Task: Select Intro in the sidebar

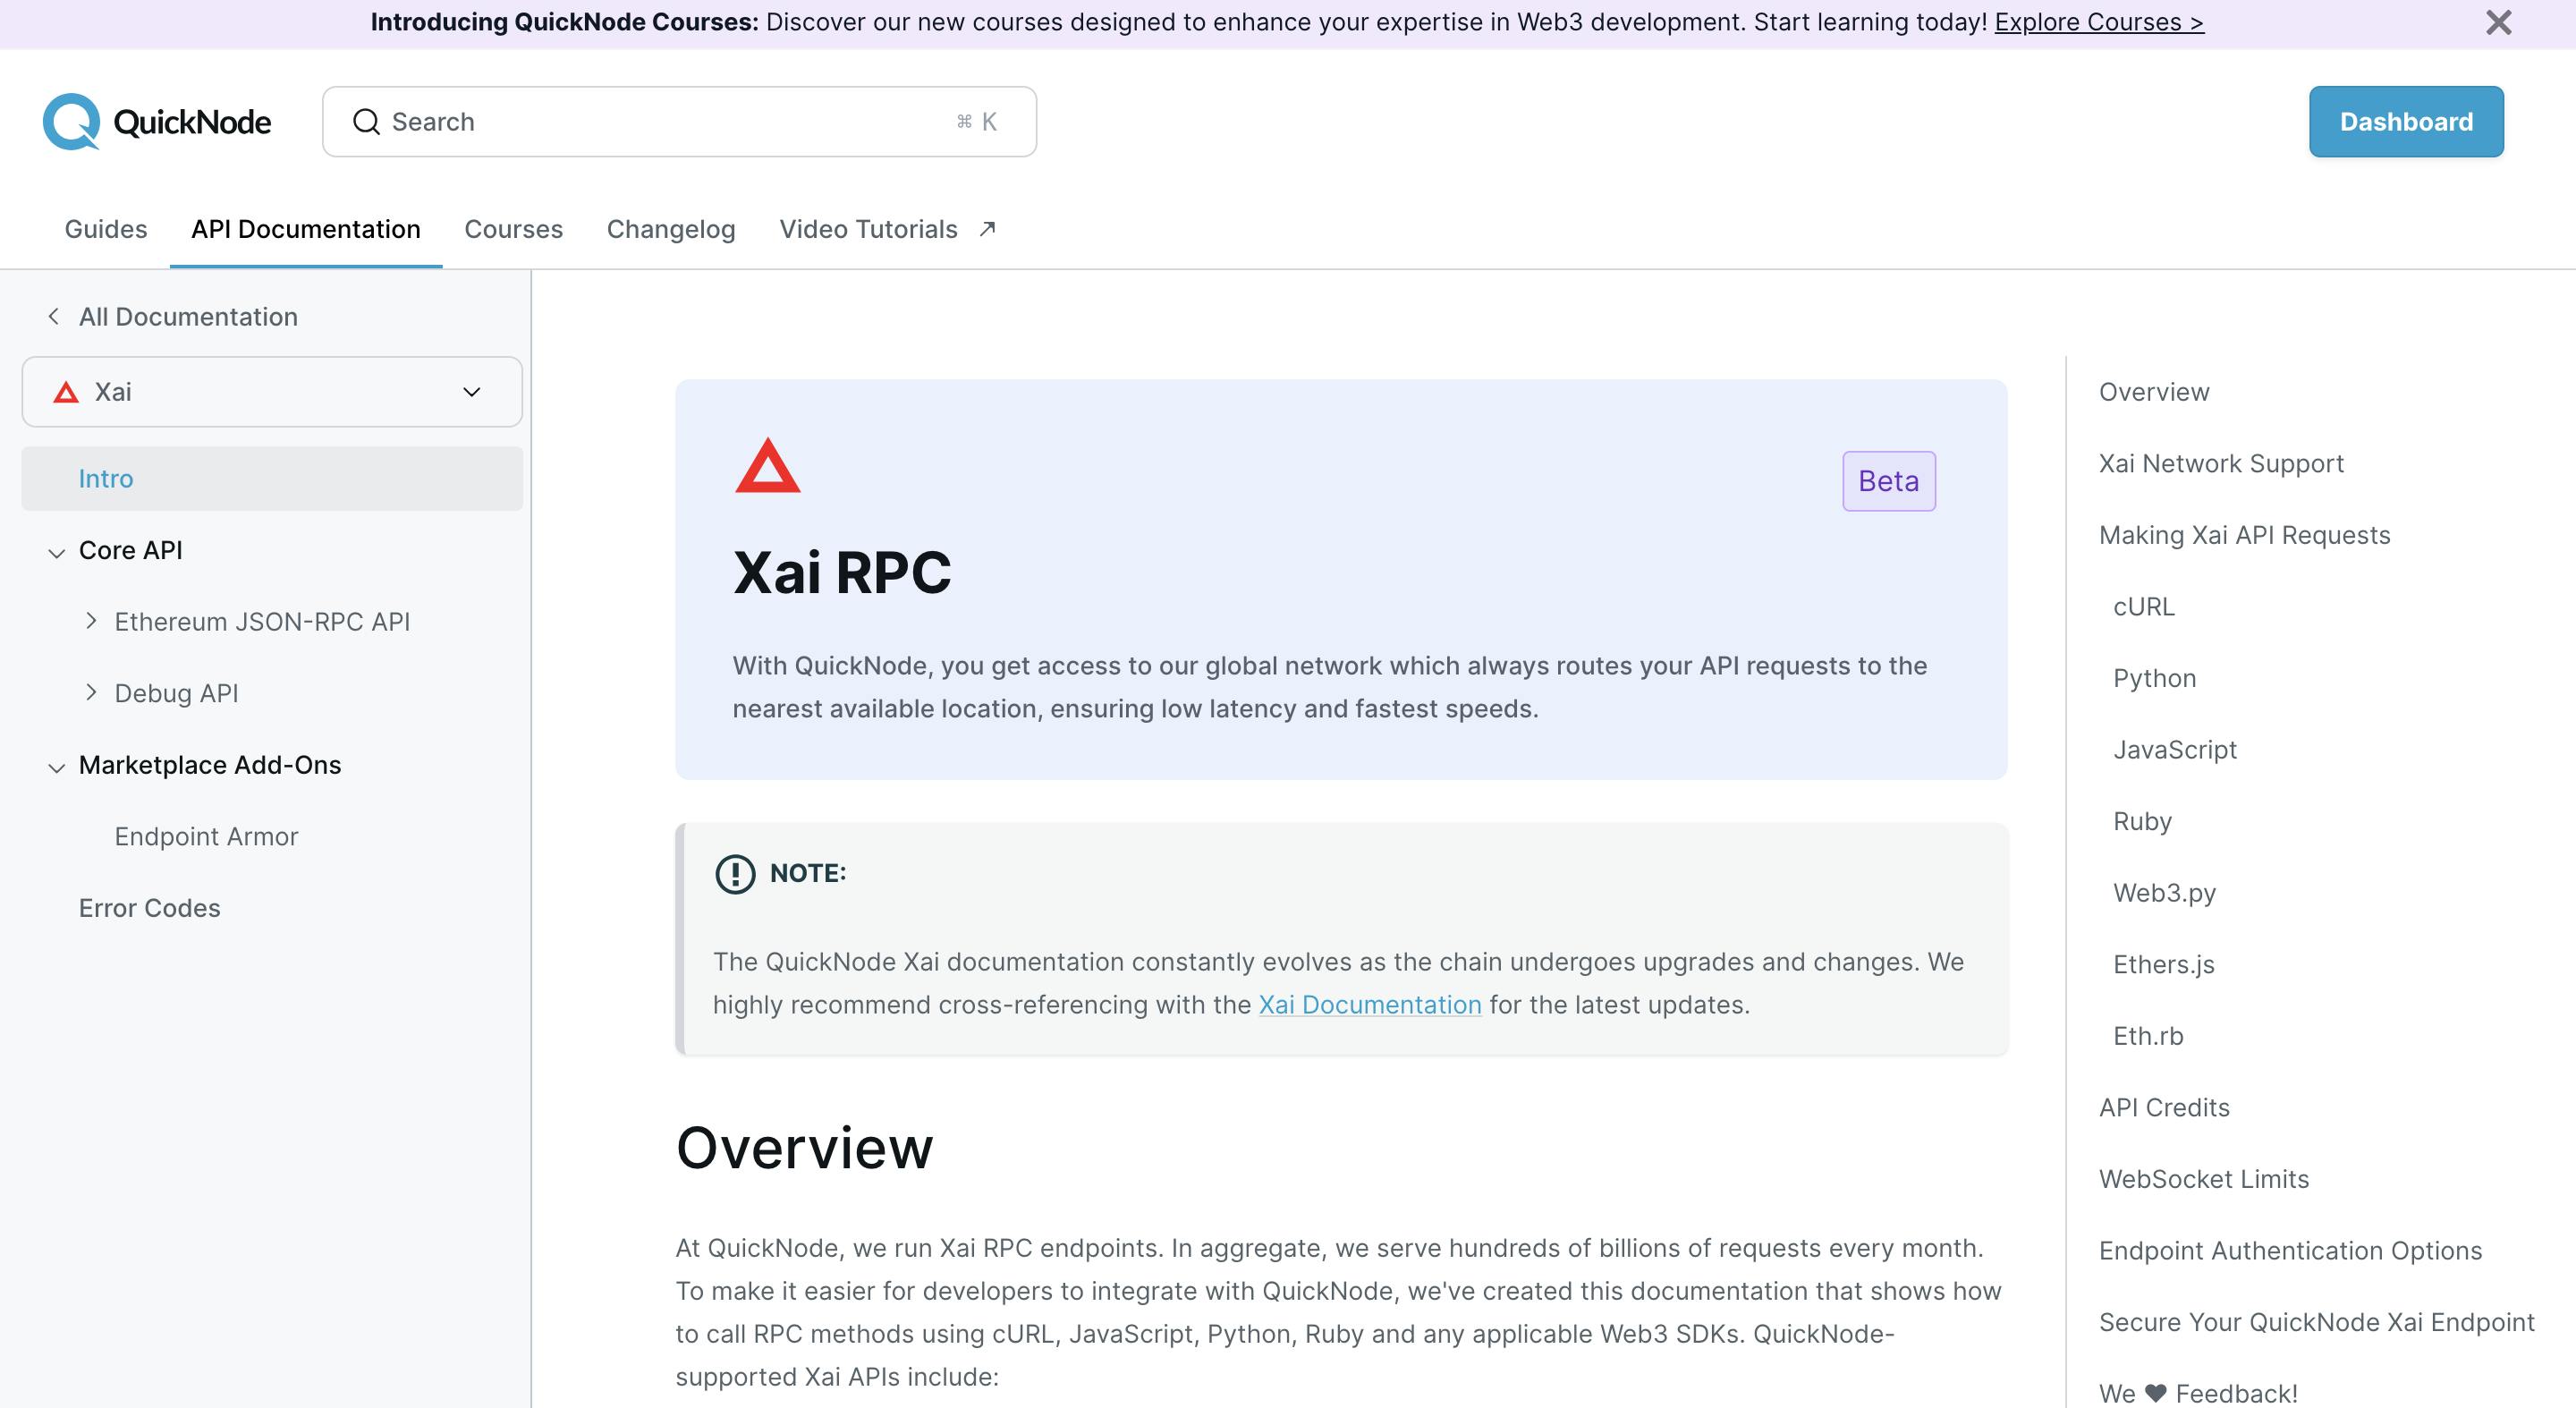Action: click(272, 479)
